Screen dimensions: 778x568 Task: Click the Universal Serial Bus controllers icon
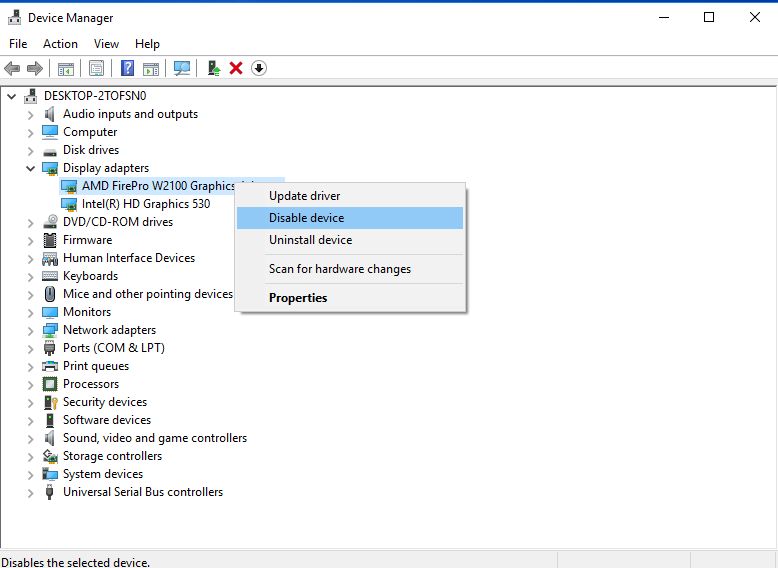49,492
